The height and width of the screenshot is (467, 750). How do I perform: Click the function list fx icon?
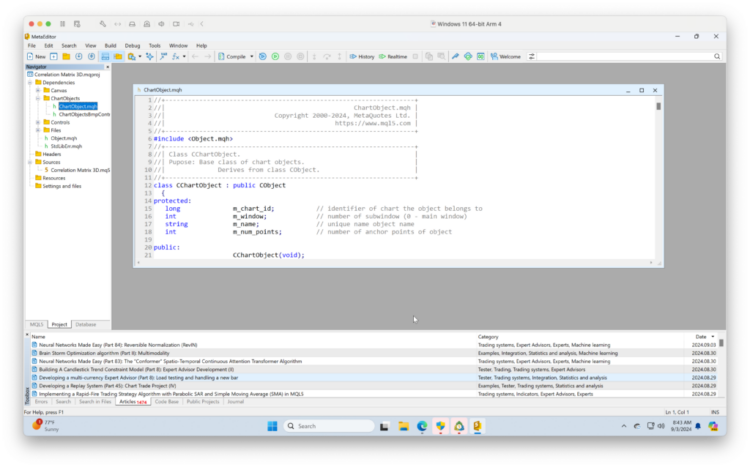coord(176,56)
